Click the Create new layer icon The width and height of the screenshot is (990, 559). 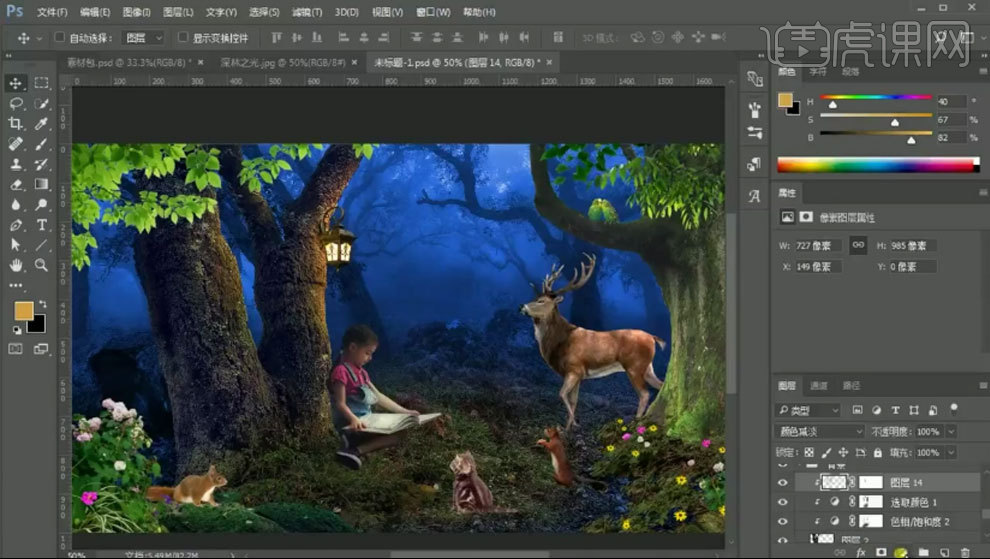[944, 552]
